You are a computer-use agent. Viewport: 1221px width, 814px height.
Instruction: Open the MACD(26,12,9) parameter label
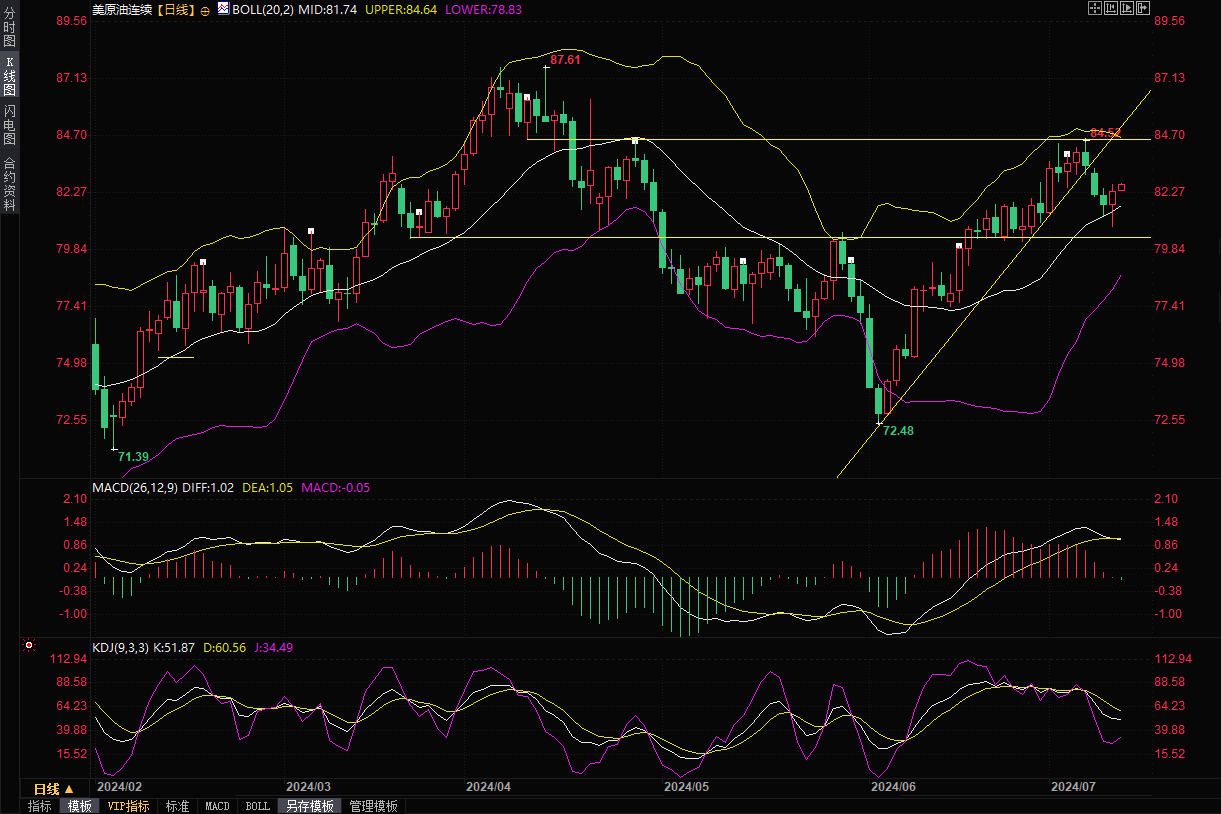tap(135, 487)
